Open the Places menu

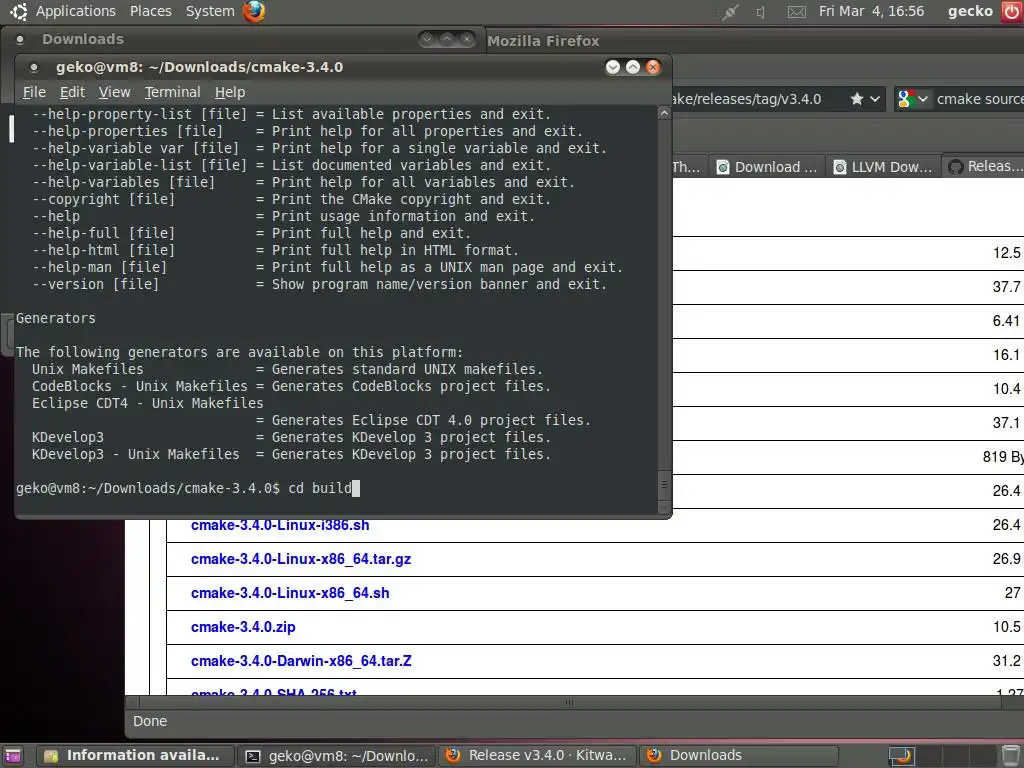(151, 11)
